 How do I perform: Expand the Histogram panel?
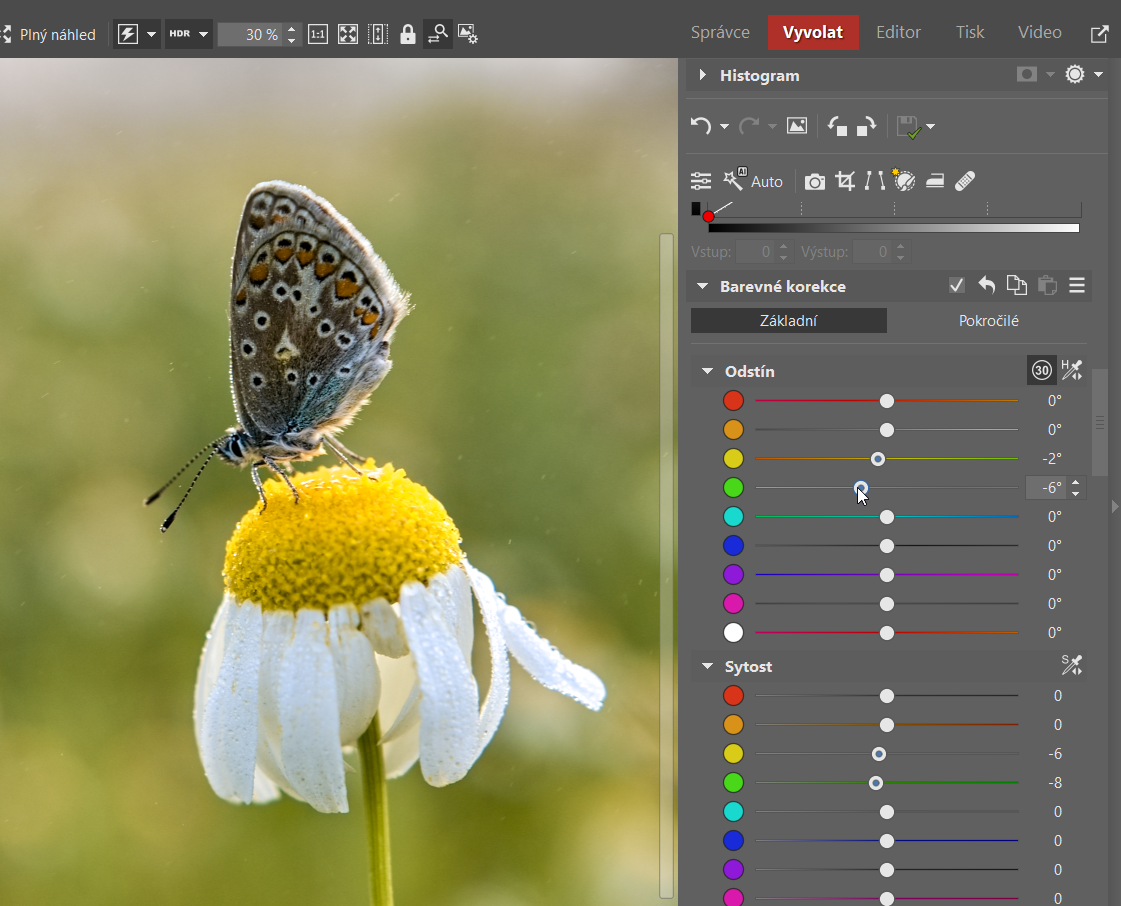click(703, 75)
